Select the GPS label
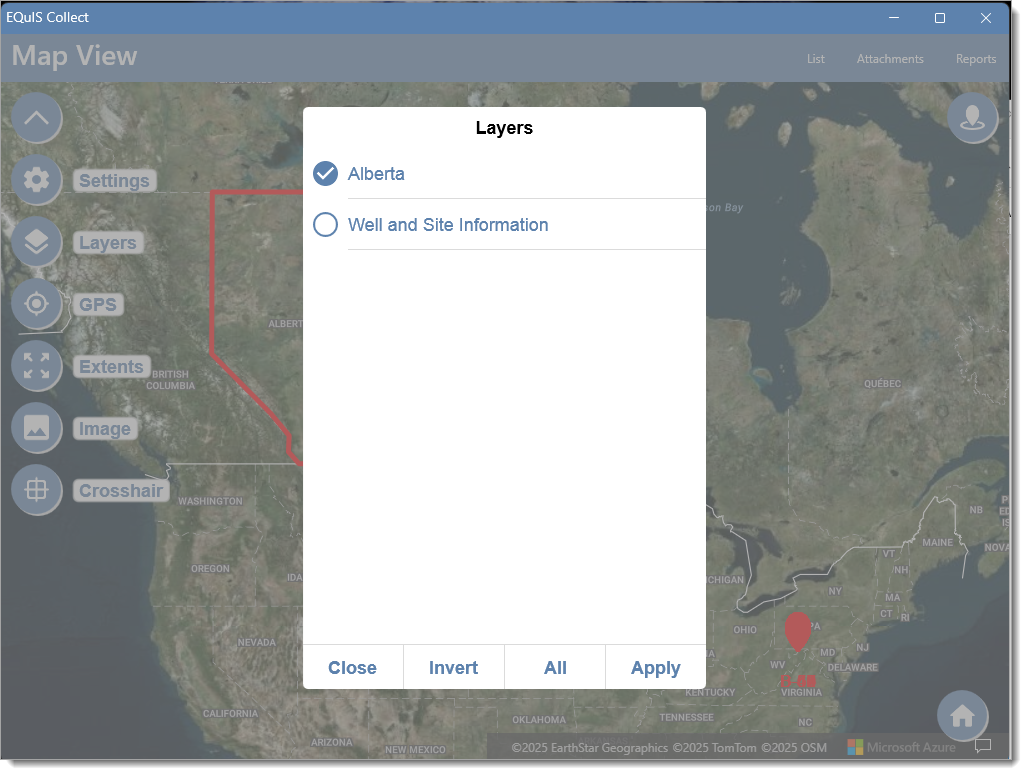1027x775 pixels. tap(98, 304)
